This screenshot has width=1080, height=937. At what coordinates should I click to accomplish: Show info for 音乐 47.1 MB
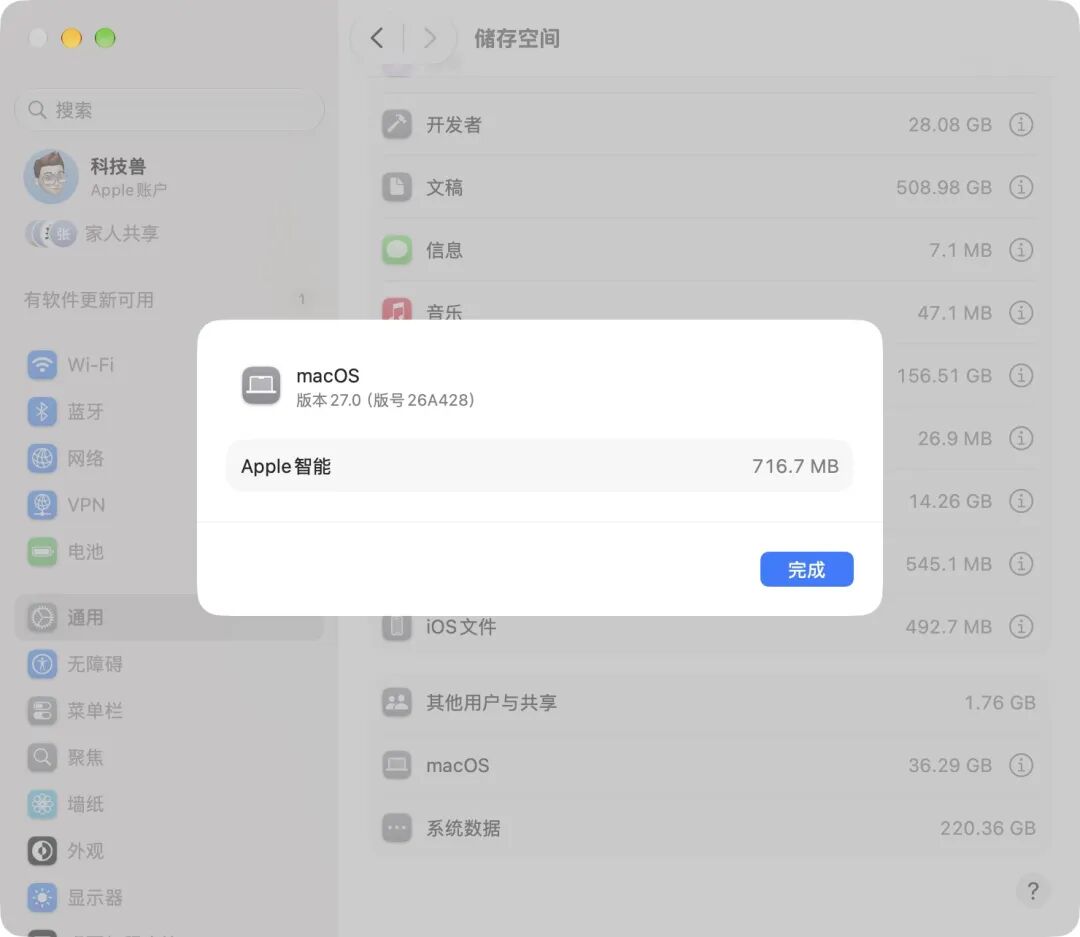click(1021, 312)
